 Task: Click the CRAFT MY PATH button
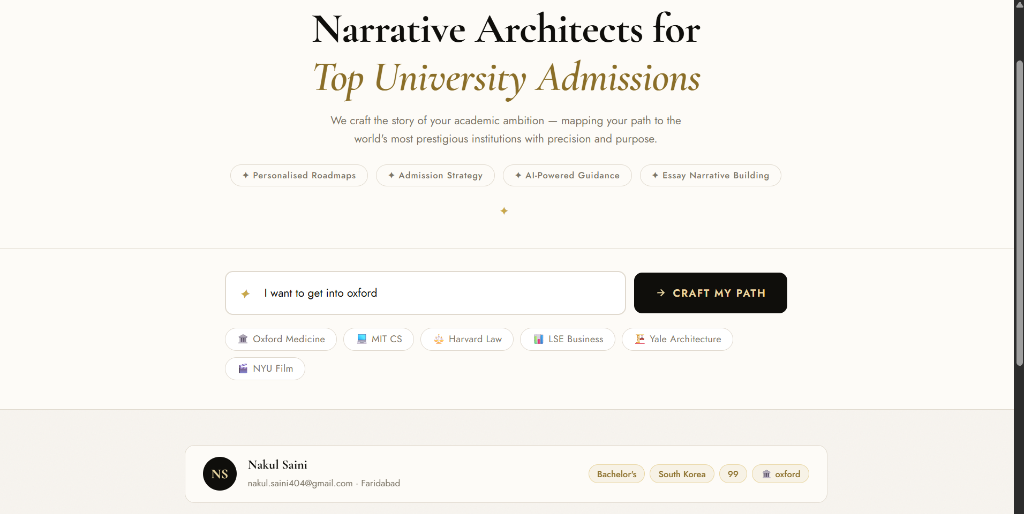(711, 293)
